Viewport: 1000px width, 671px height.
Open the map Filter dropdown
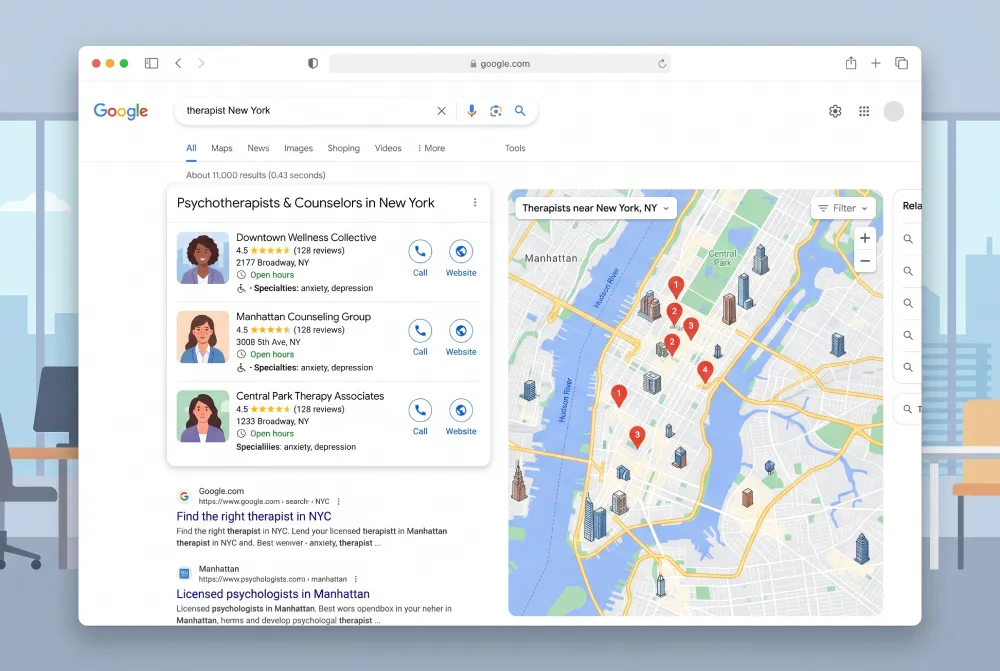pyautogui.click(x=843, y=208)
